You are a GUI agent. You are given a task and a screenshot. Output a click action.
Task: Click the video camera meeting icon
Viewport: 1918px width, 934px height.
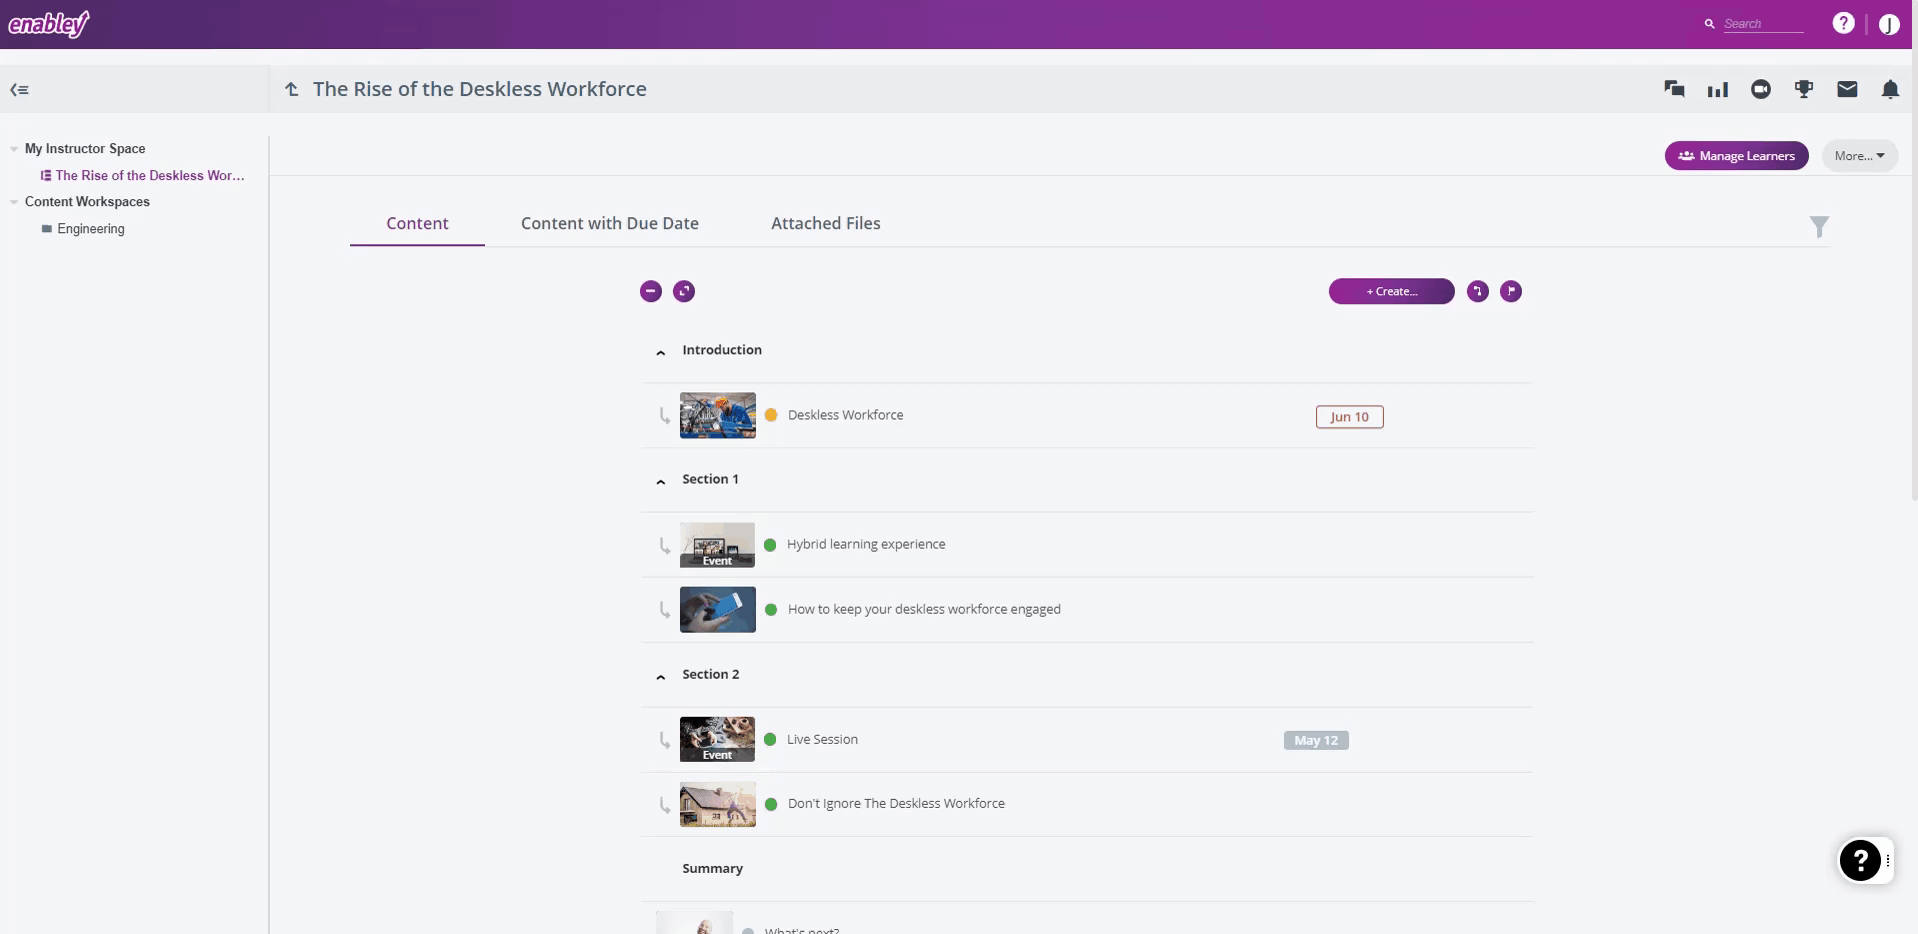tap(1760, 89)
